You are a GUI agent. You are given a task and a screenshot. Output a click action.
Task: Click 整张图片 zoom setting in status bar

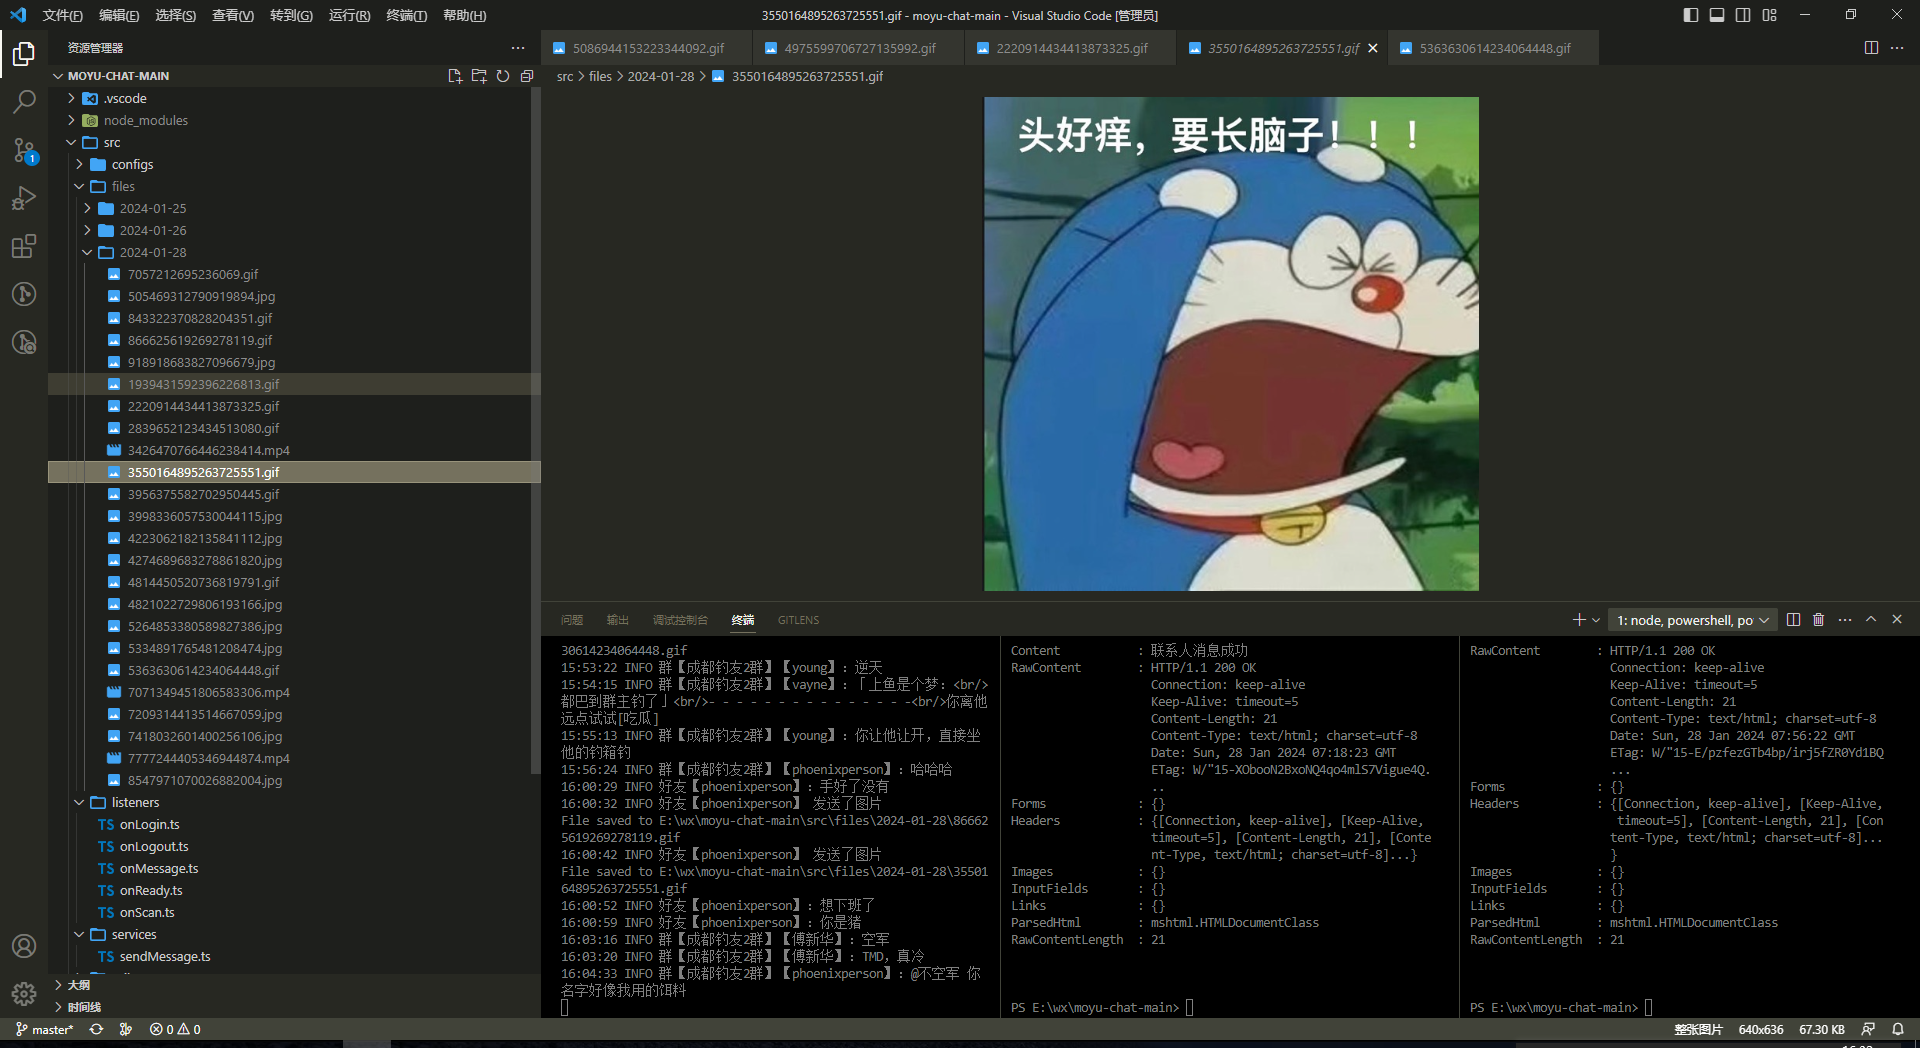pos(1699,1029)
